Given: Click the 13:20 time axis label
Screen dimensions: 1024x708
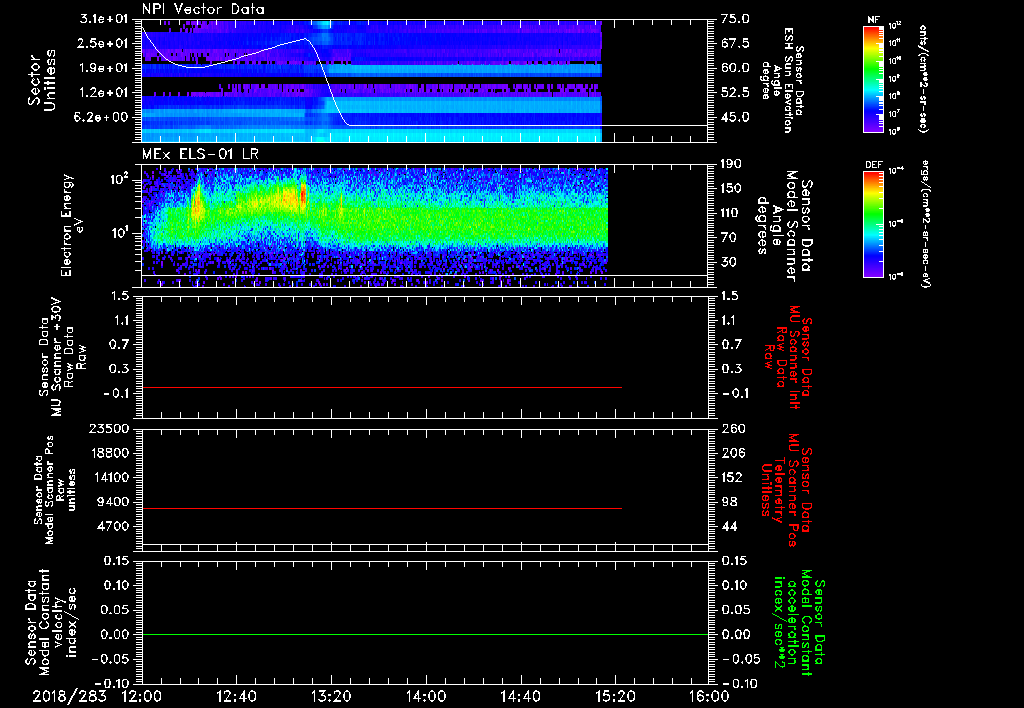Looking at the screenshot, I should click(x=331, y=696).
